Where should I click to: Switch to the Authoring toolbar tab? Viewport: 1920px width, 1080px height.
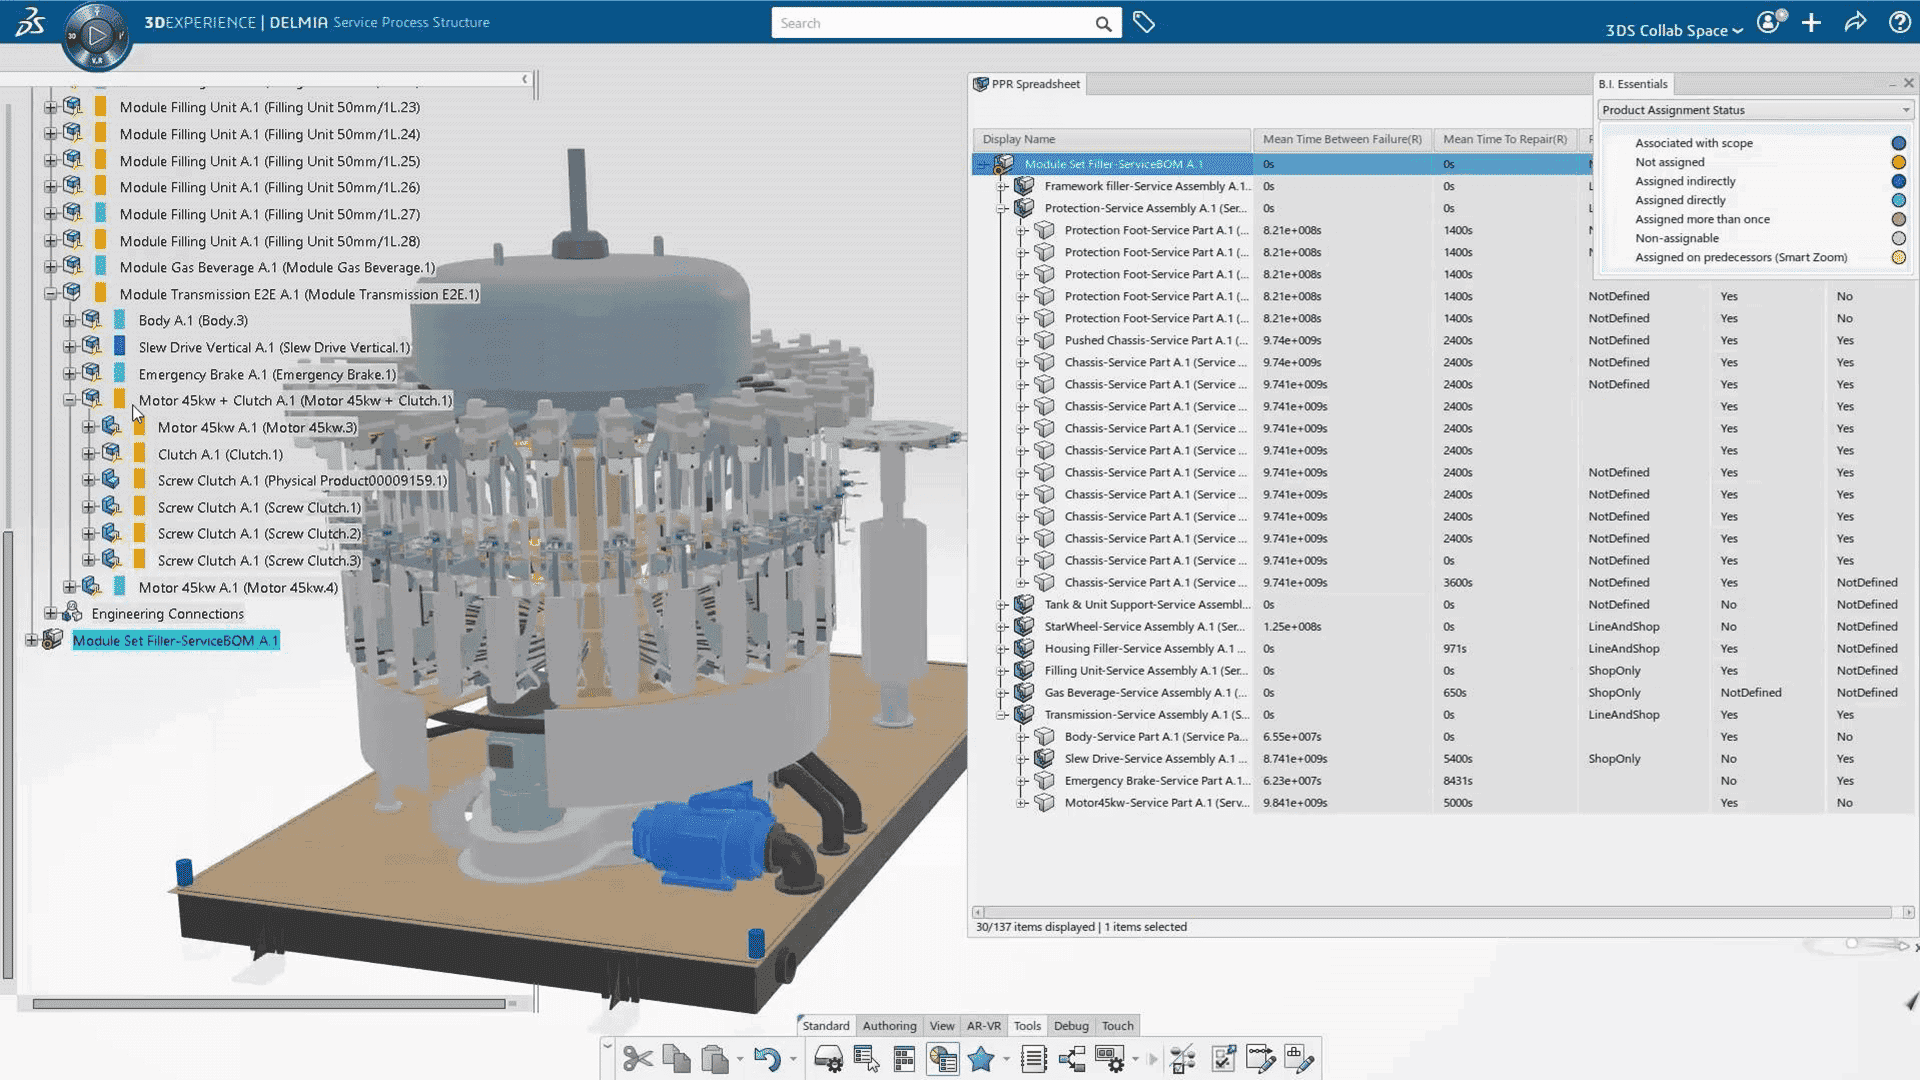click(889, 1026)
